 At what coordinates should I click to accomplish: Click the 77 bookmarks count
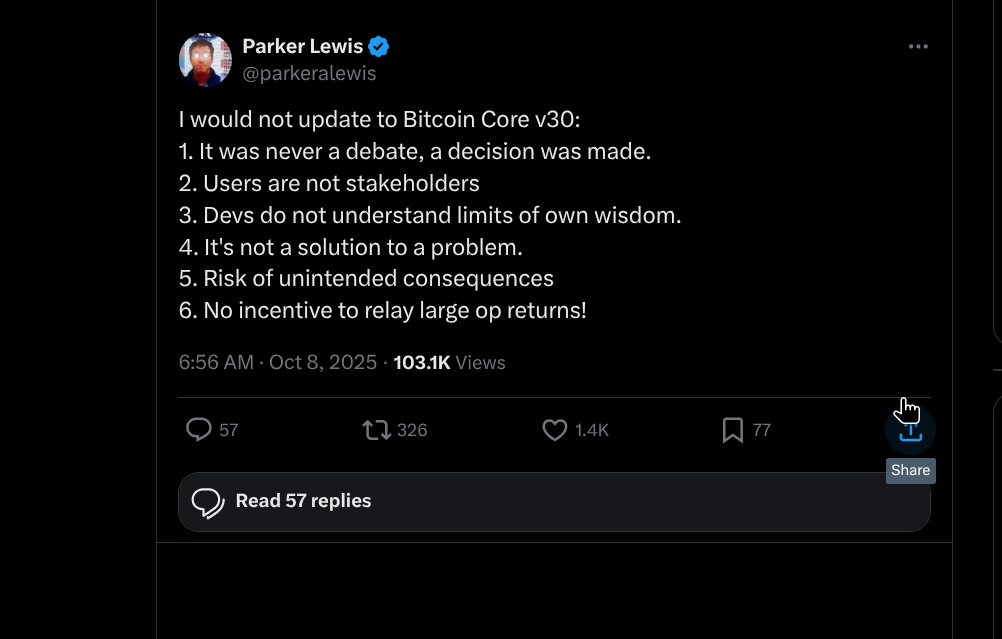762,430
